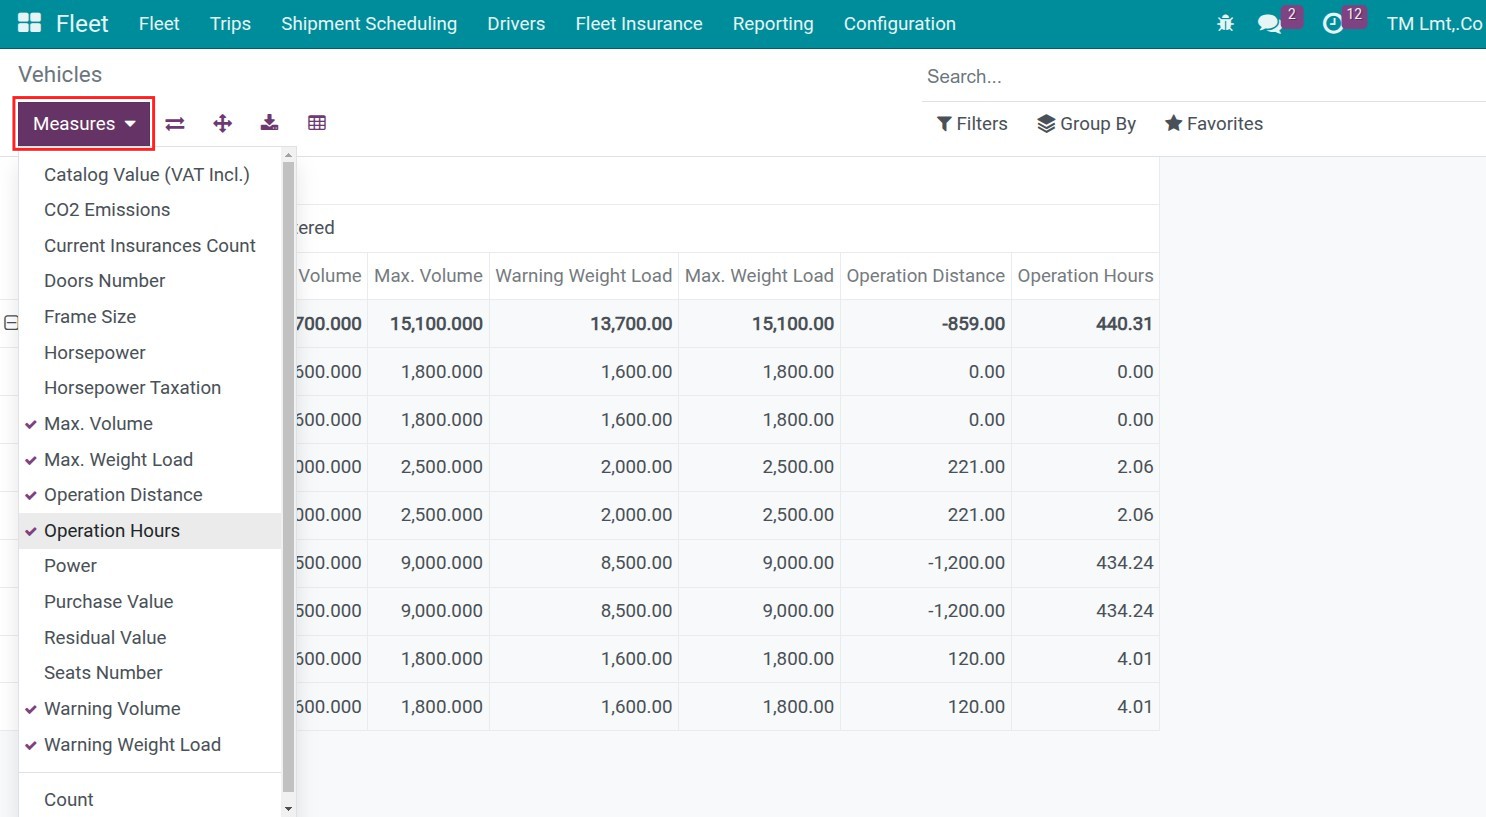Screen dimensions: 1486x817
Task: Open the debug bug icon
Action: coord(1225,23)
